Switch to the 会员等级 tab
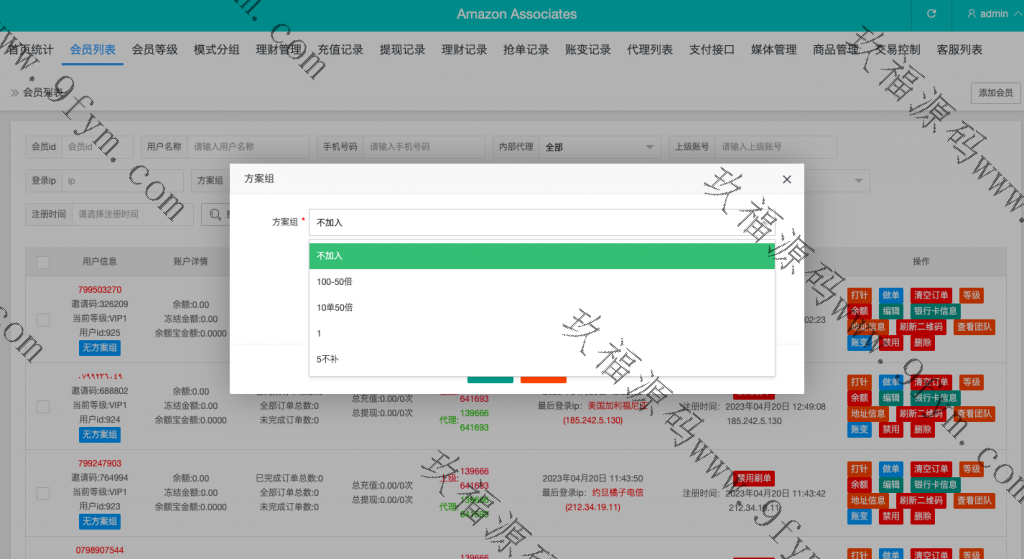 tap(155, 50)
